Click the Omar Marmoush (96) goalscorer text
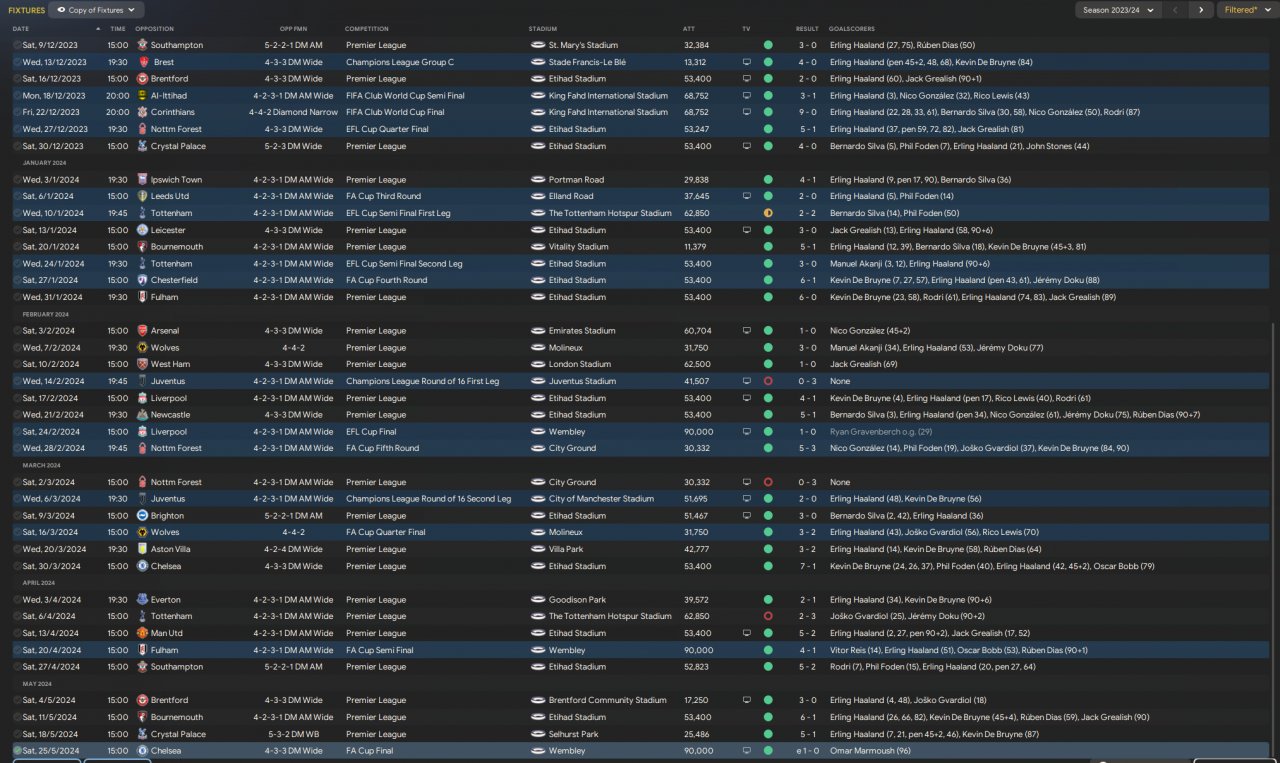Viewport: 1280px width, 763px height. (x=868, y=750)
